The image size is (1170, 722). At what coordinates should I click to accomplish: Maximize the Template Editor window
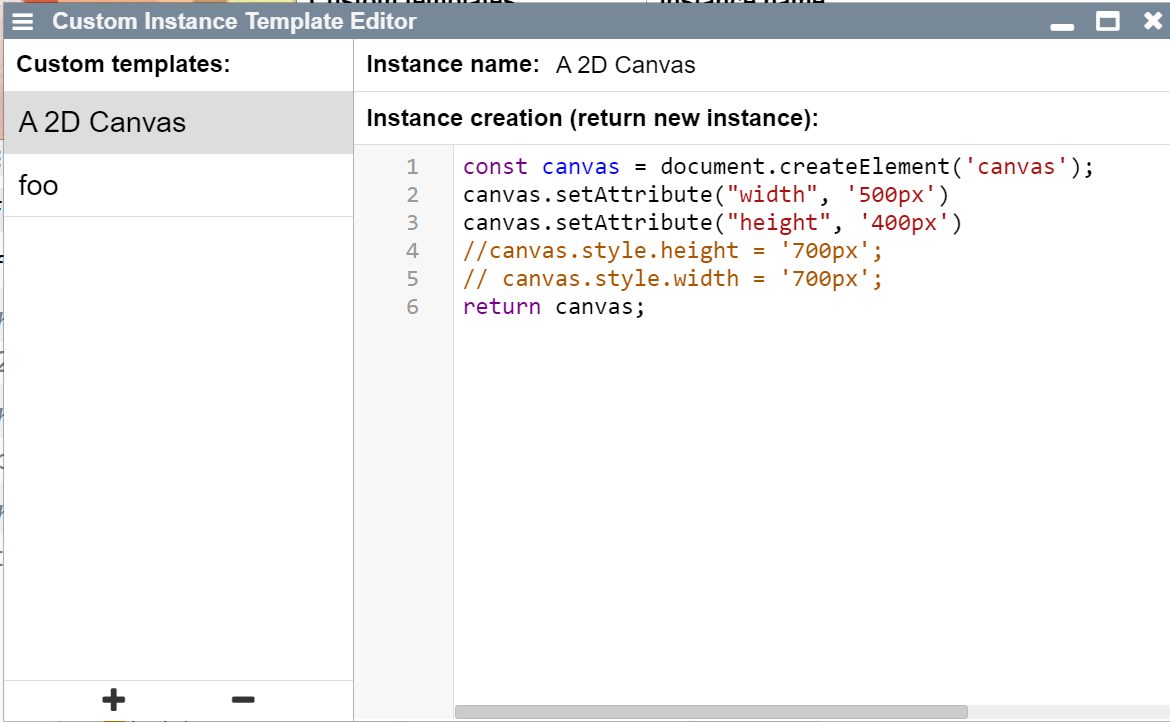pyautogui.click(x=1107, y=21)
